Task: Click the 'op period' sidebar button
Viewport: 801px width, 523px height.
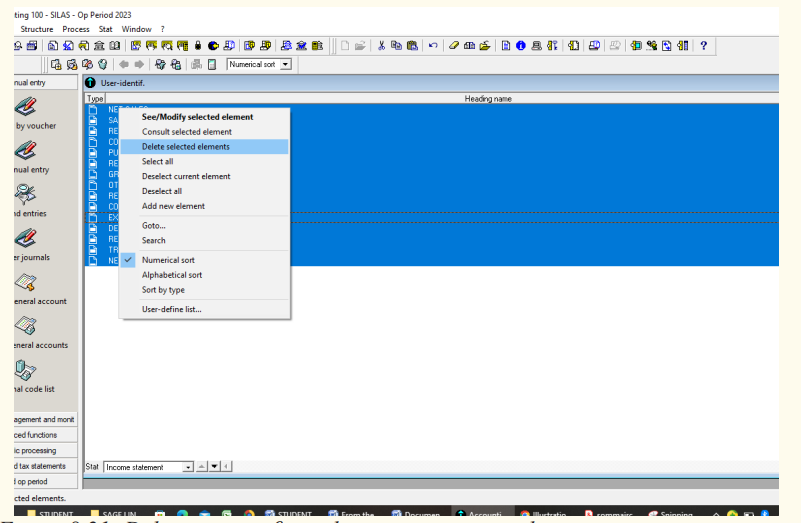Action: (x=45, y=482)
